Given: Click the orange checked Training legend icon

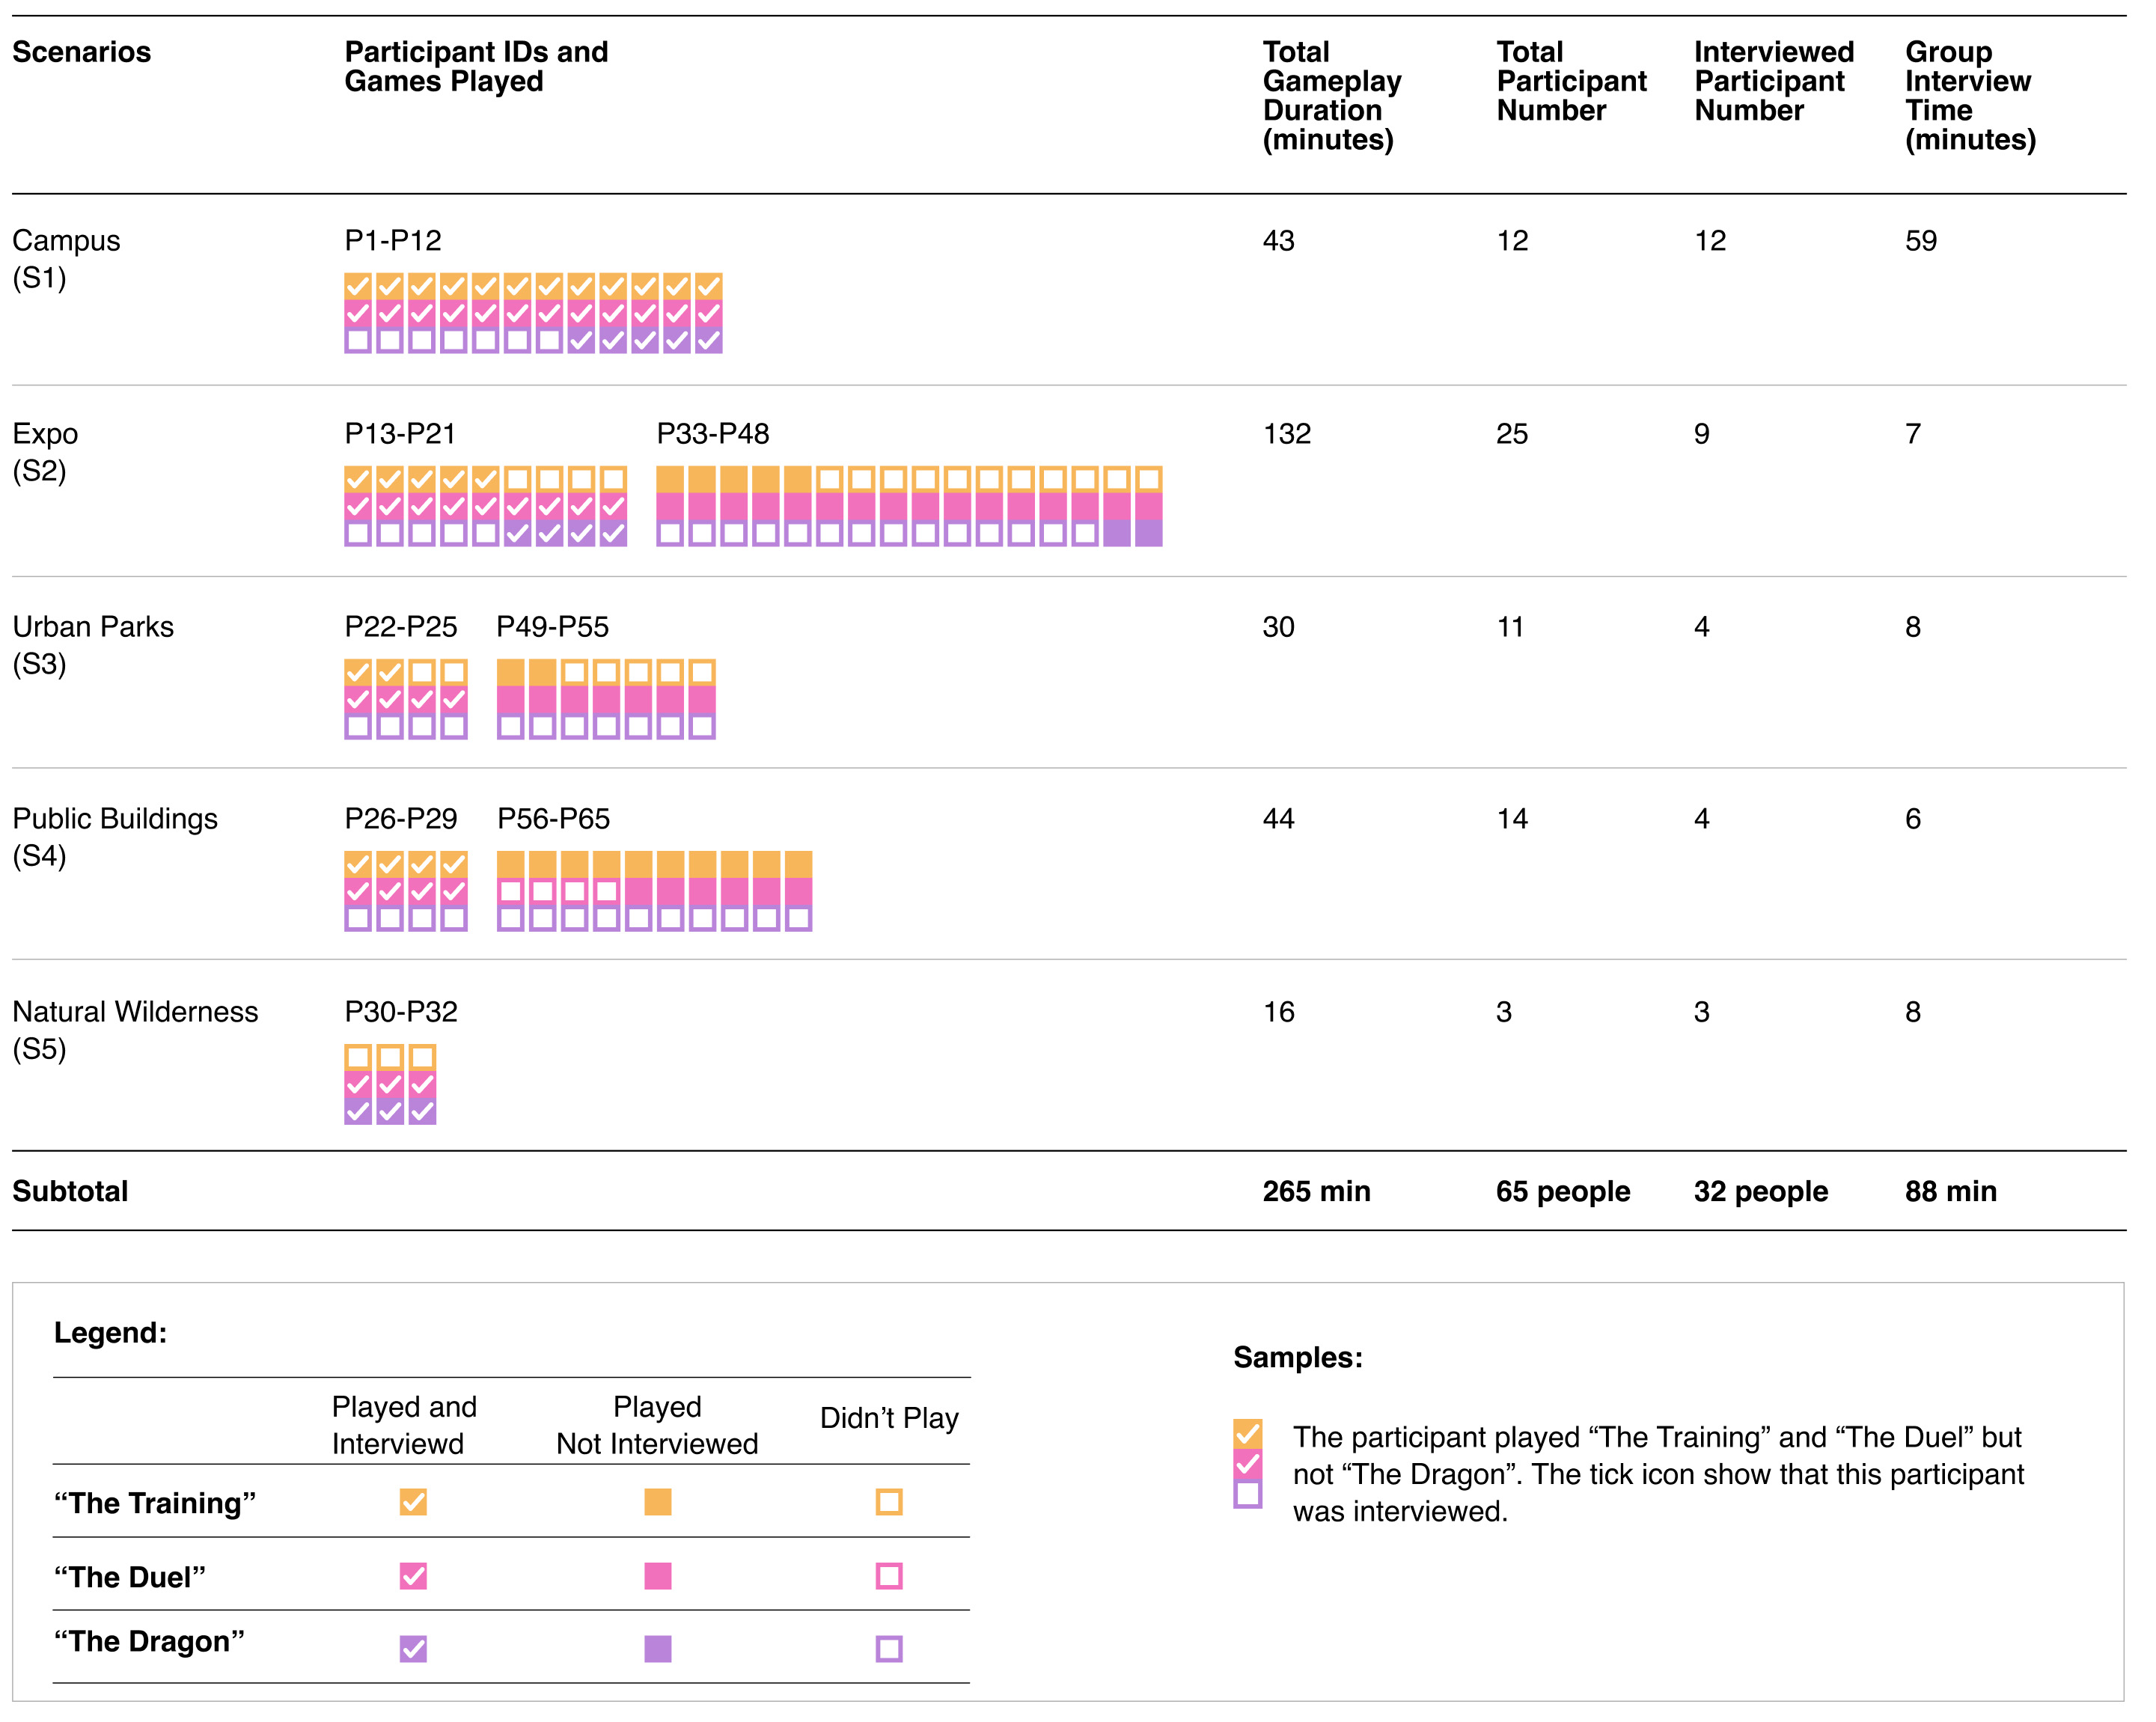Looking at the screenshot, I should [x=413, y=1502].
